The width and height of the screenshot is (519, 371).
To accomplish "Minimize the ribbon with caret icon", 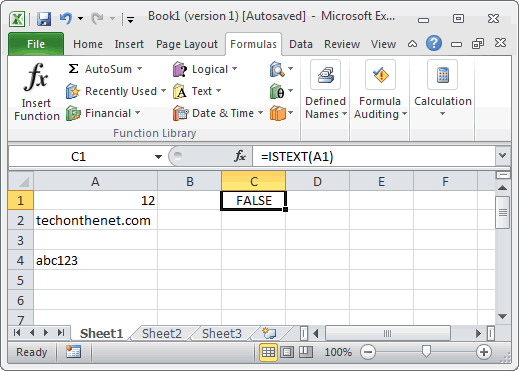I will point(412,44).
